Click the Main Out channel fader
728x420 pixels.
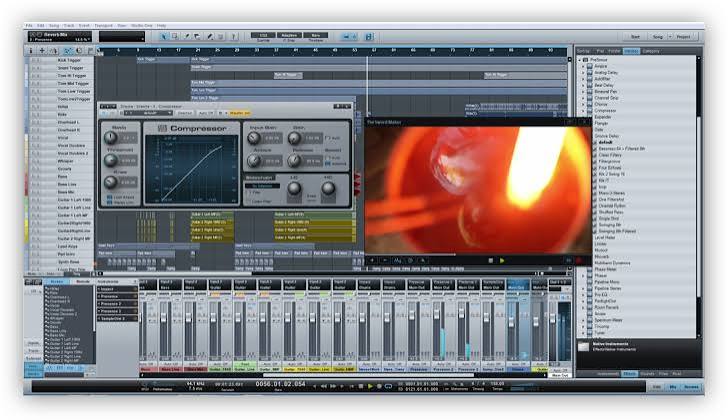point(552,318)
